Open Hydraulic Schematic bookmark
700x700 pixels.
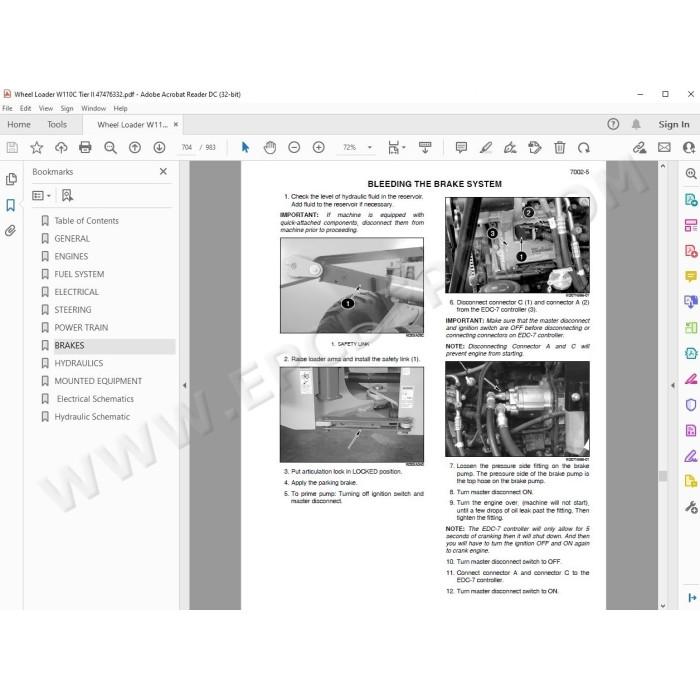92,417
